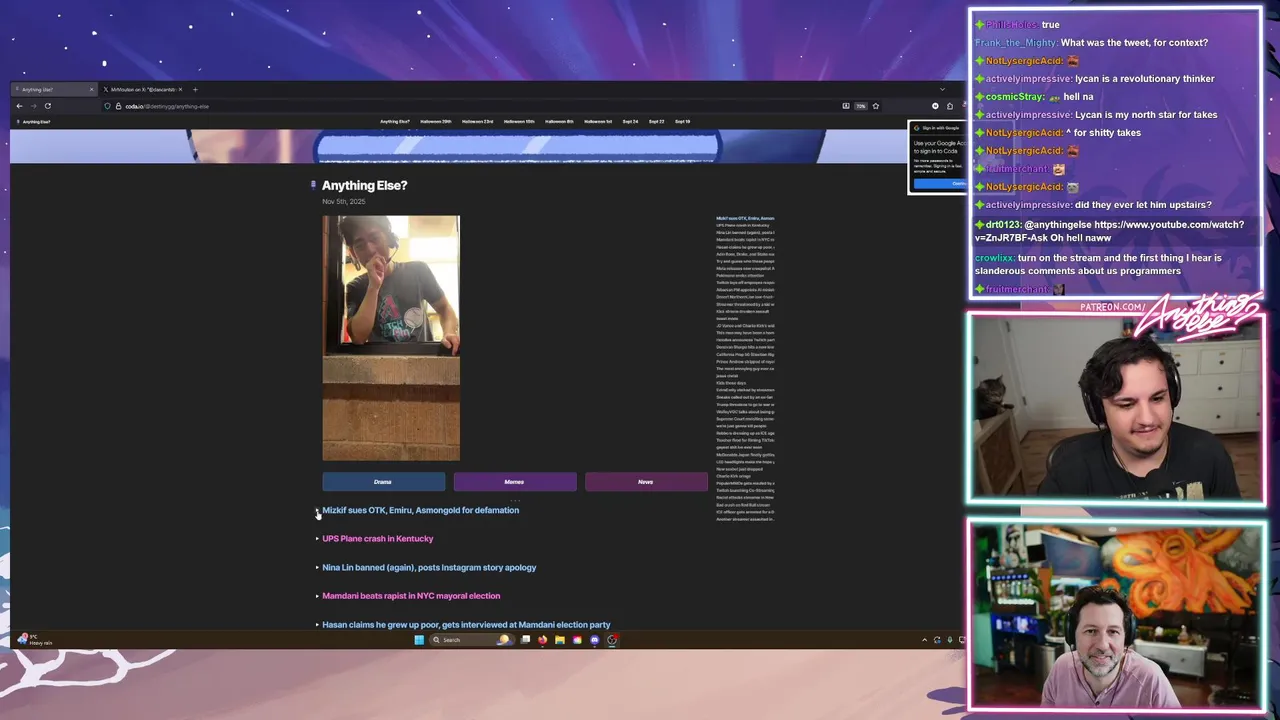Click the Nov 5th, 2025 date text
The width and height of the screenshot is (1280, 720).
[343, 201]
